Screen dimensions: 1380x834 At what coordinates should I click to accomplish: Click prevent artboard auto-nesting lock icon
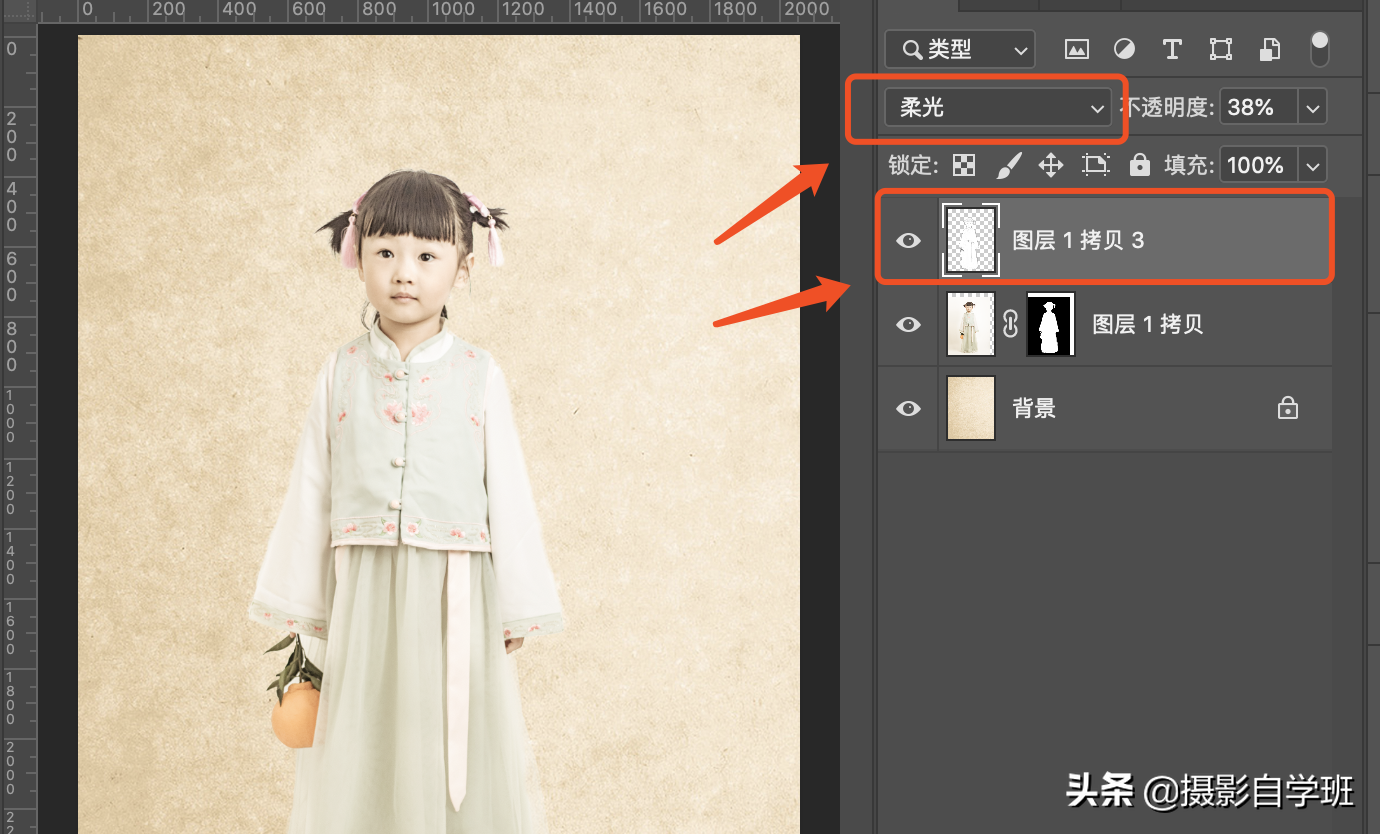pyautogui.click(x=1096, y=165)
